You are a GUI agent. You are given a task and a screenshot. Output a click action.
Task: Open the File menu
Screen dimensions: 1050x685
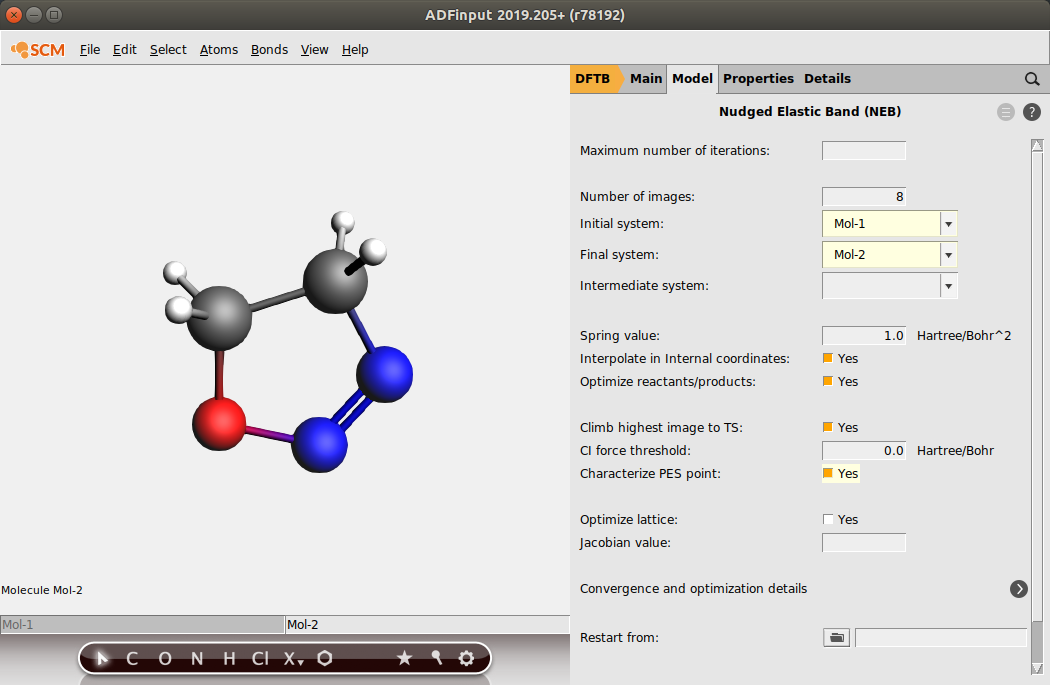(90, 50)
